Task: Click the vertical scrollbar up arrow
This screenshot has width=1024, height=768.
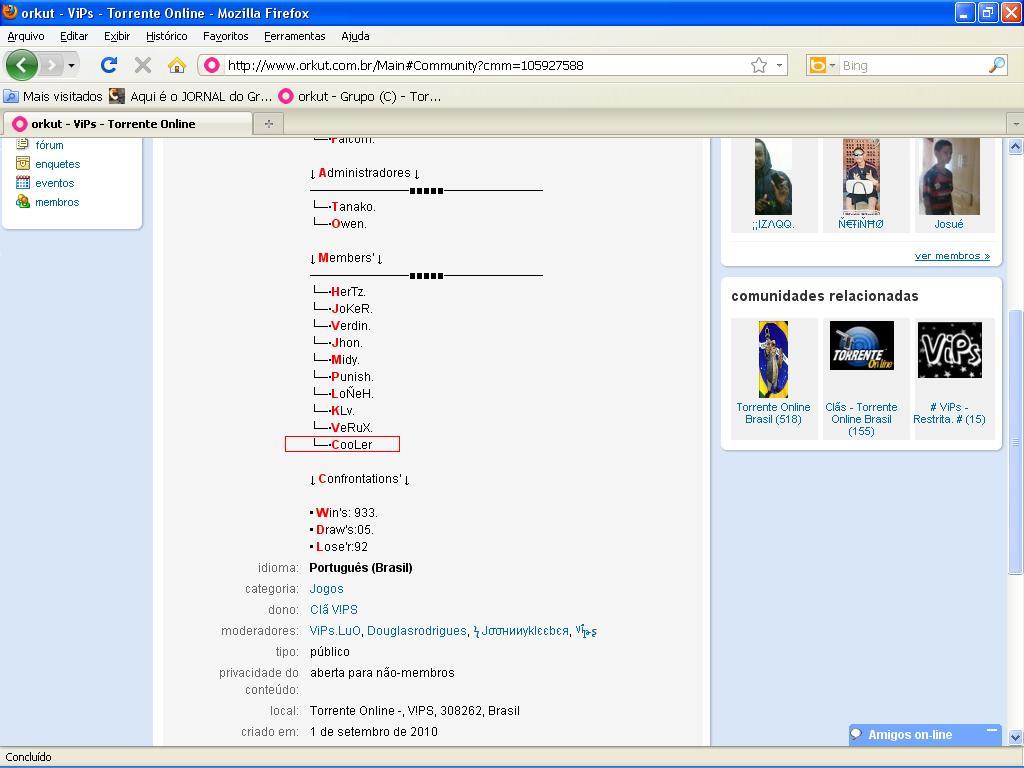Action: pos(1015,146)
